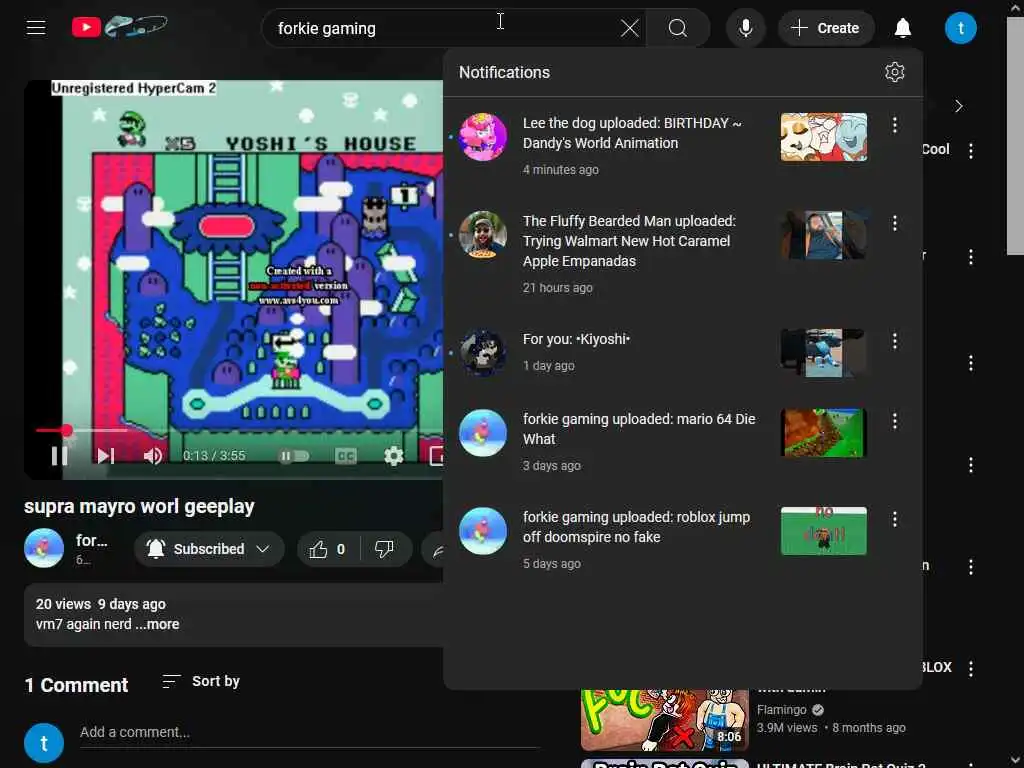This screenshot has width=1024, height=768.
Task: Click Walmart Empanadas video thumbnail
Action: [x=824, y=235]
